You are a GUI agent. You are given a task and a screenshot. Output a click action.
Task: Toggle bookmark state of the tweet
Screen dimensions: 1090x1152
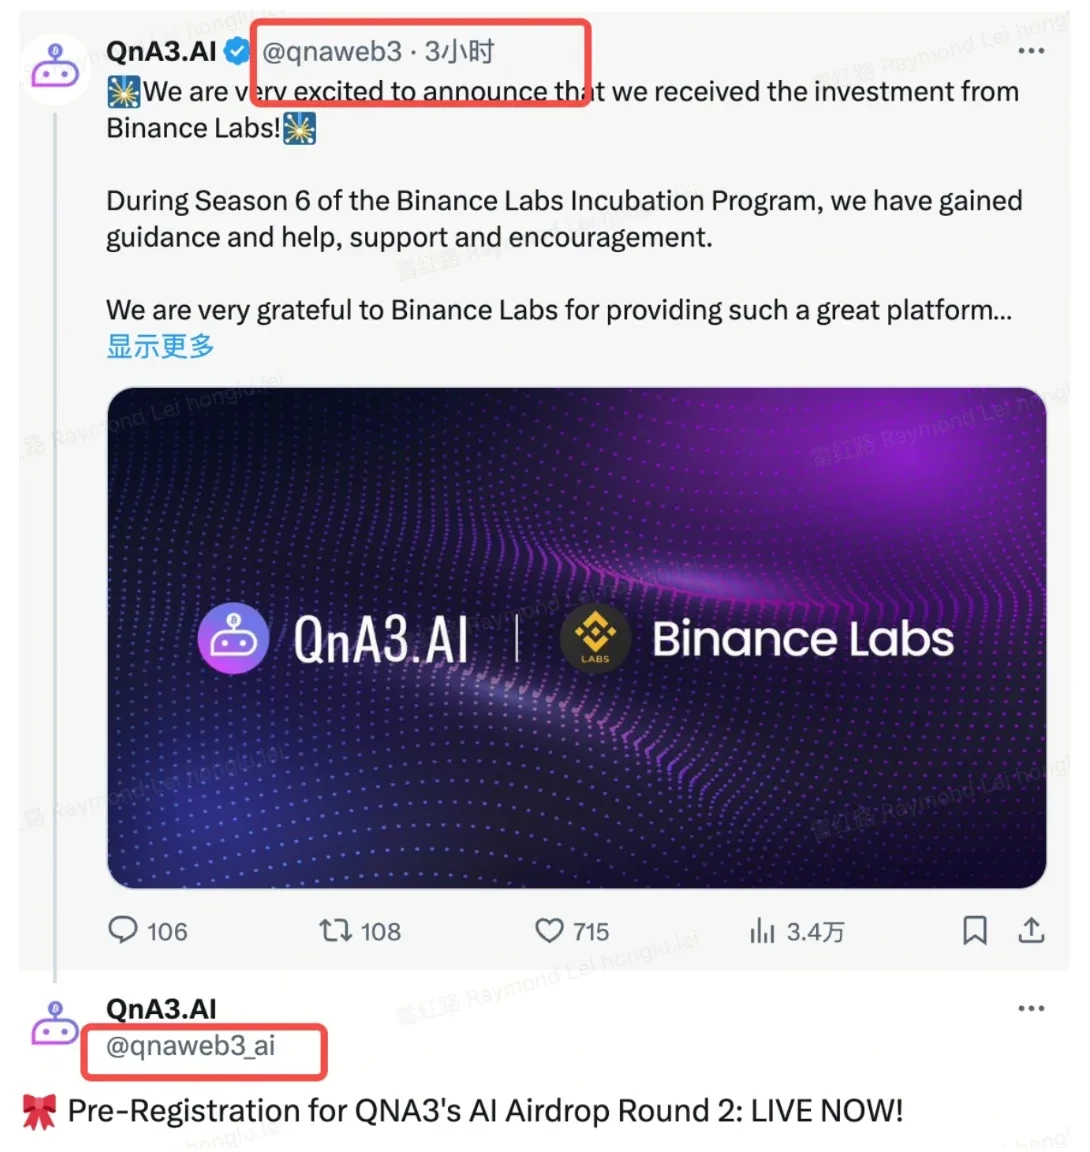(x=975, y=931)
